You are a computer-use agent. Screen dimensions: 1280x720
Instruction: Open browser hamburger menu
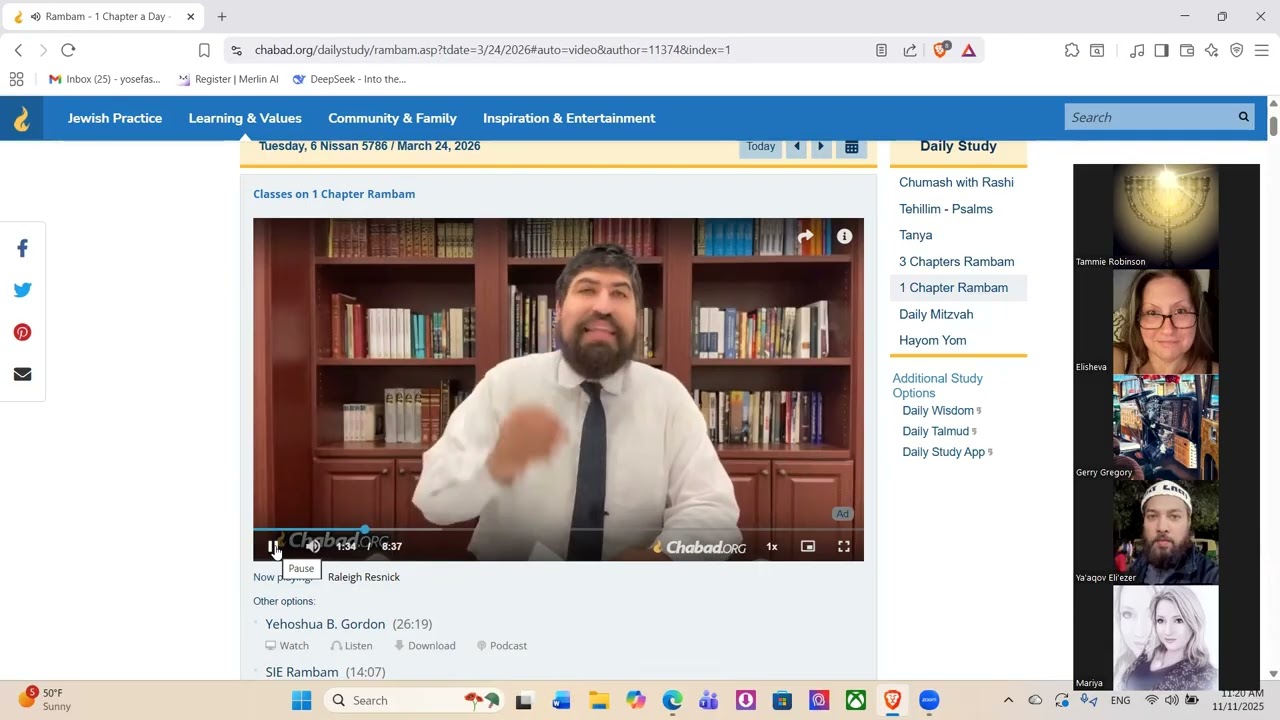click(1262, 50)
